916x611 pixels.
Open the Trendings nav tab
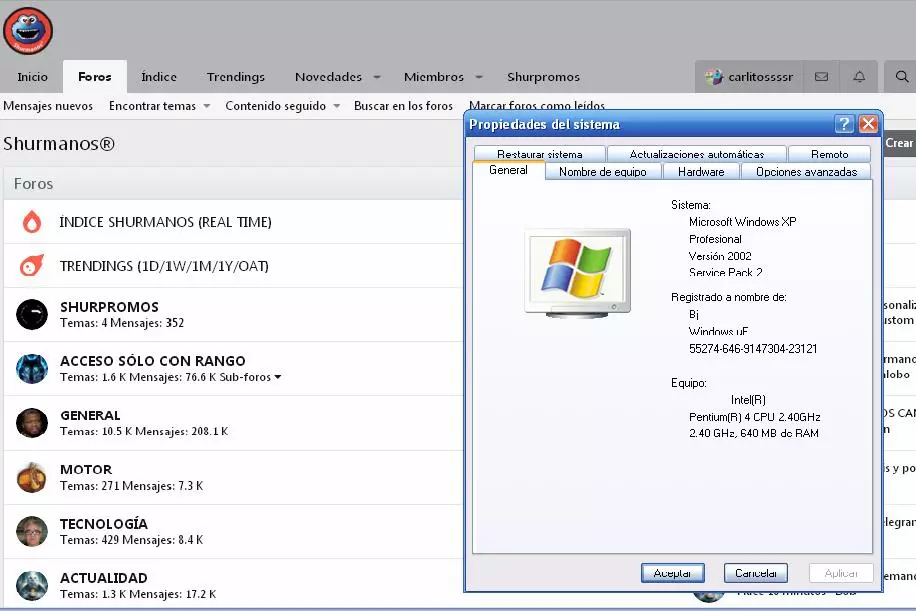pyautogui.click(x=236, y=77)
